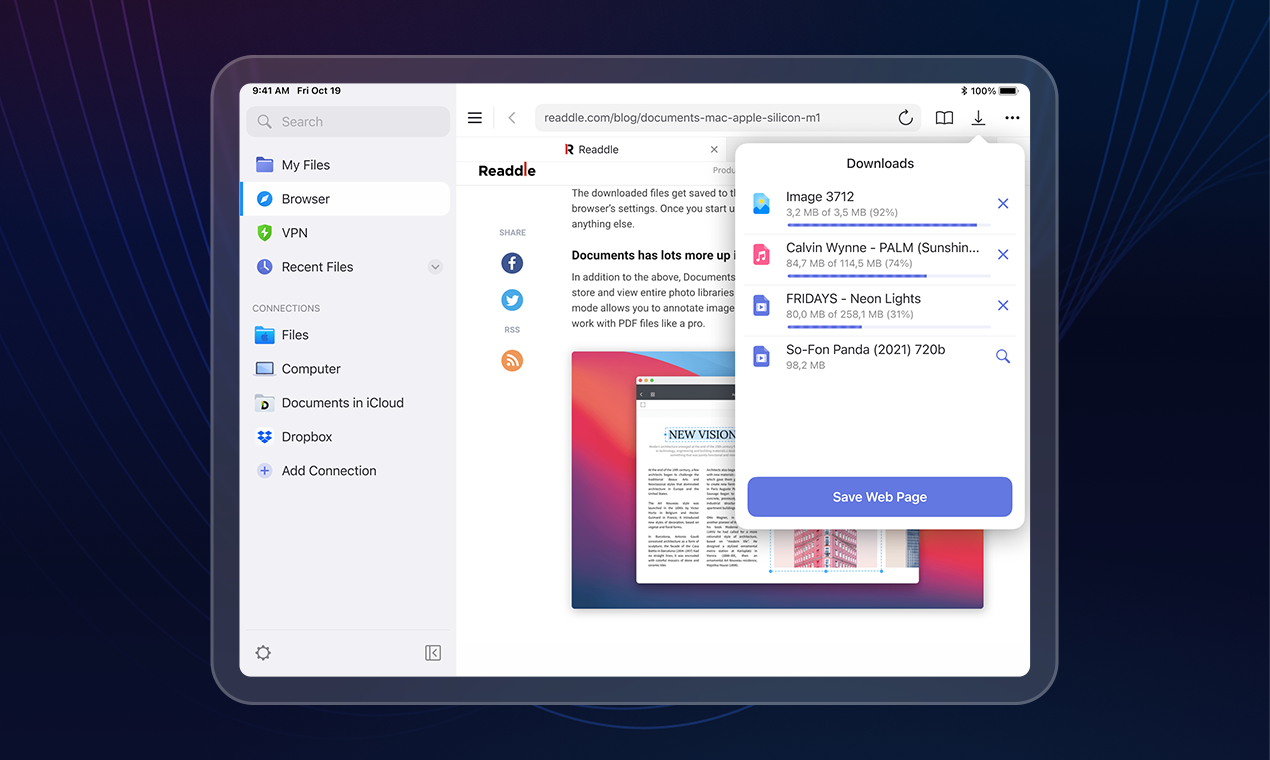Open the hamburger menu icon
Image resolution: width=1270 pixels, height=760 pixels.
[x=475, y=118]
